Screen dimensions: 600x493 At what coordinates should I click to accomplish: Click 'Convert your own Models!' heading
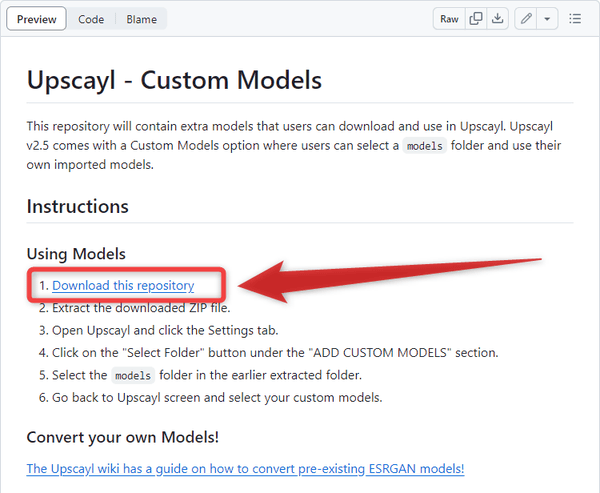click(123, 437)
